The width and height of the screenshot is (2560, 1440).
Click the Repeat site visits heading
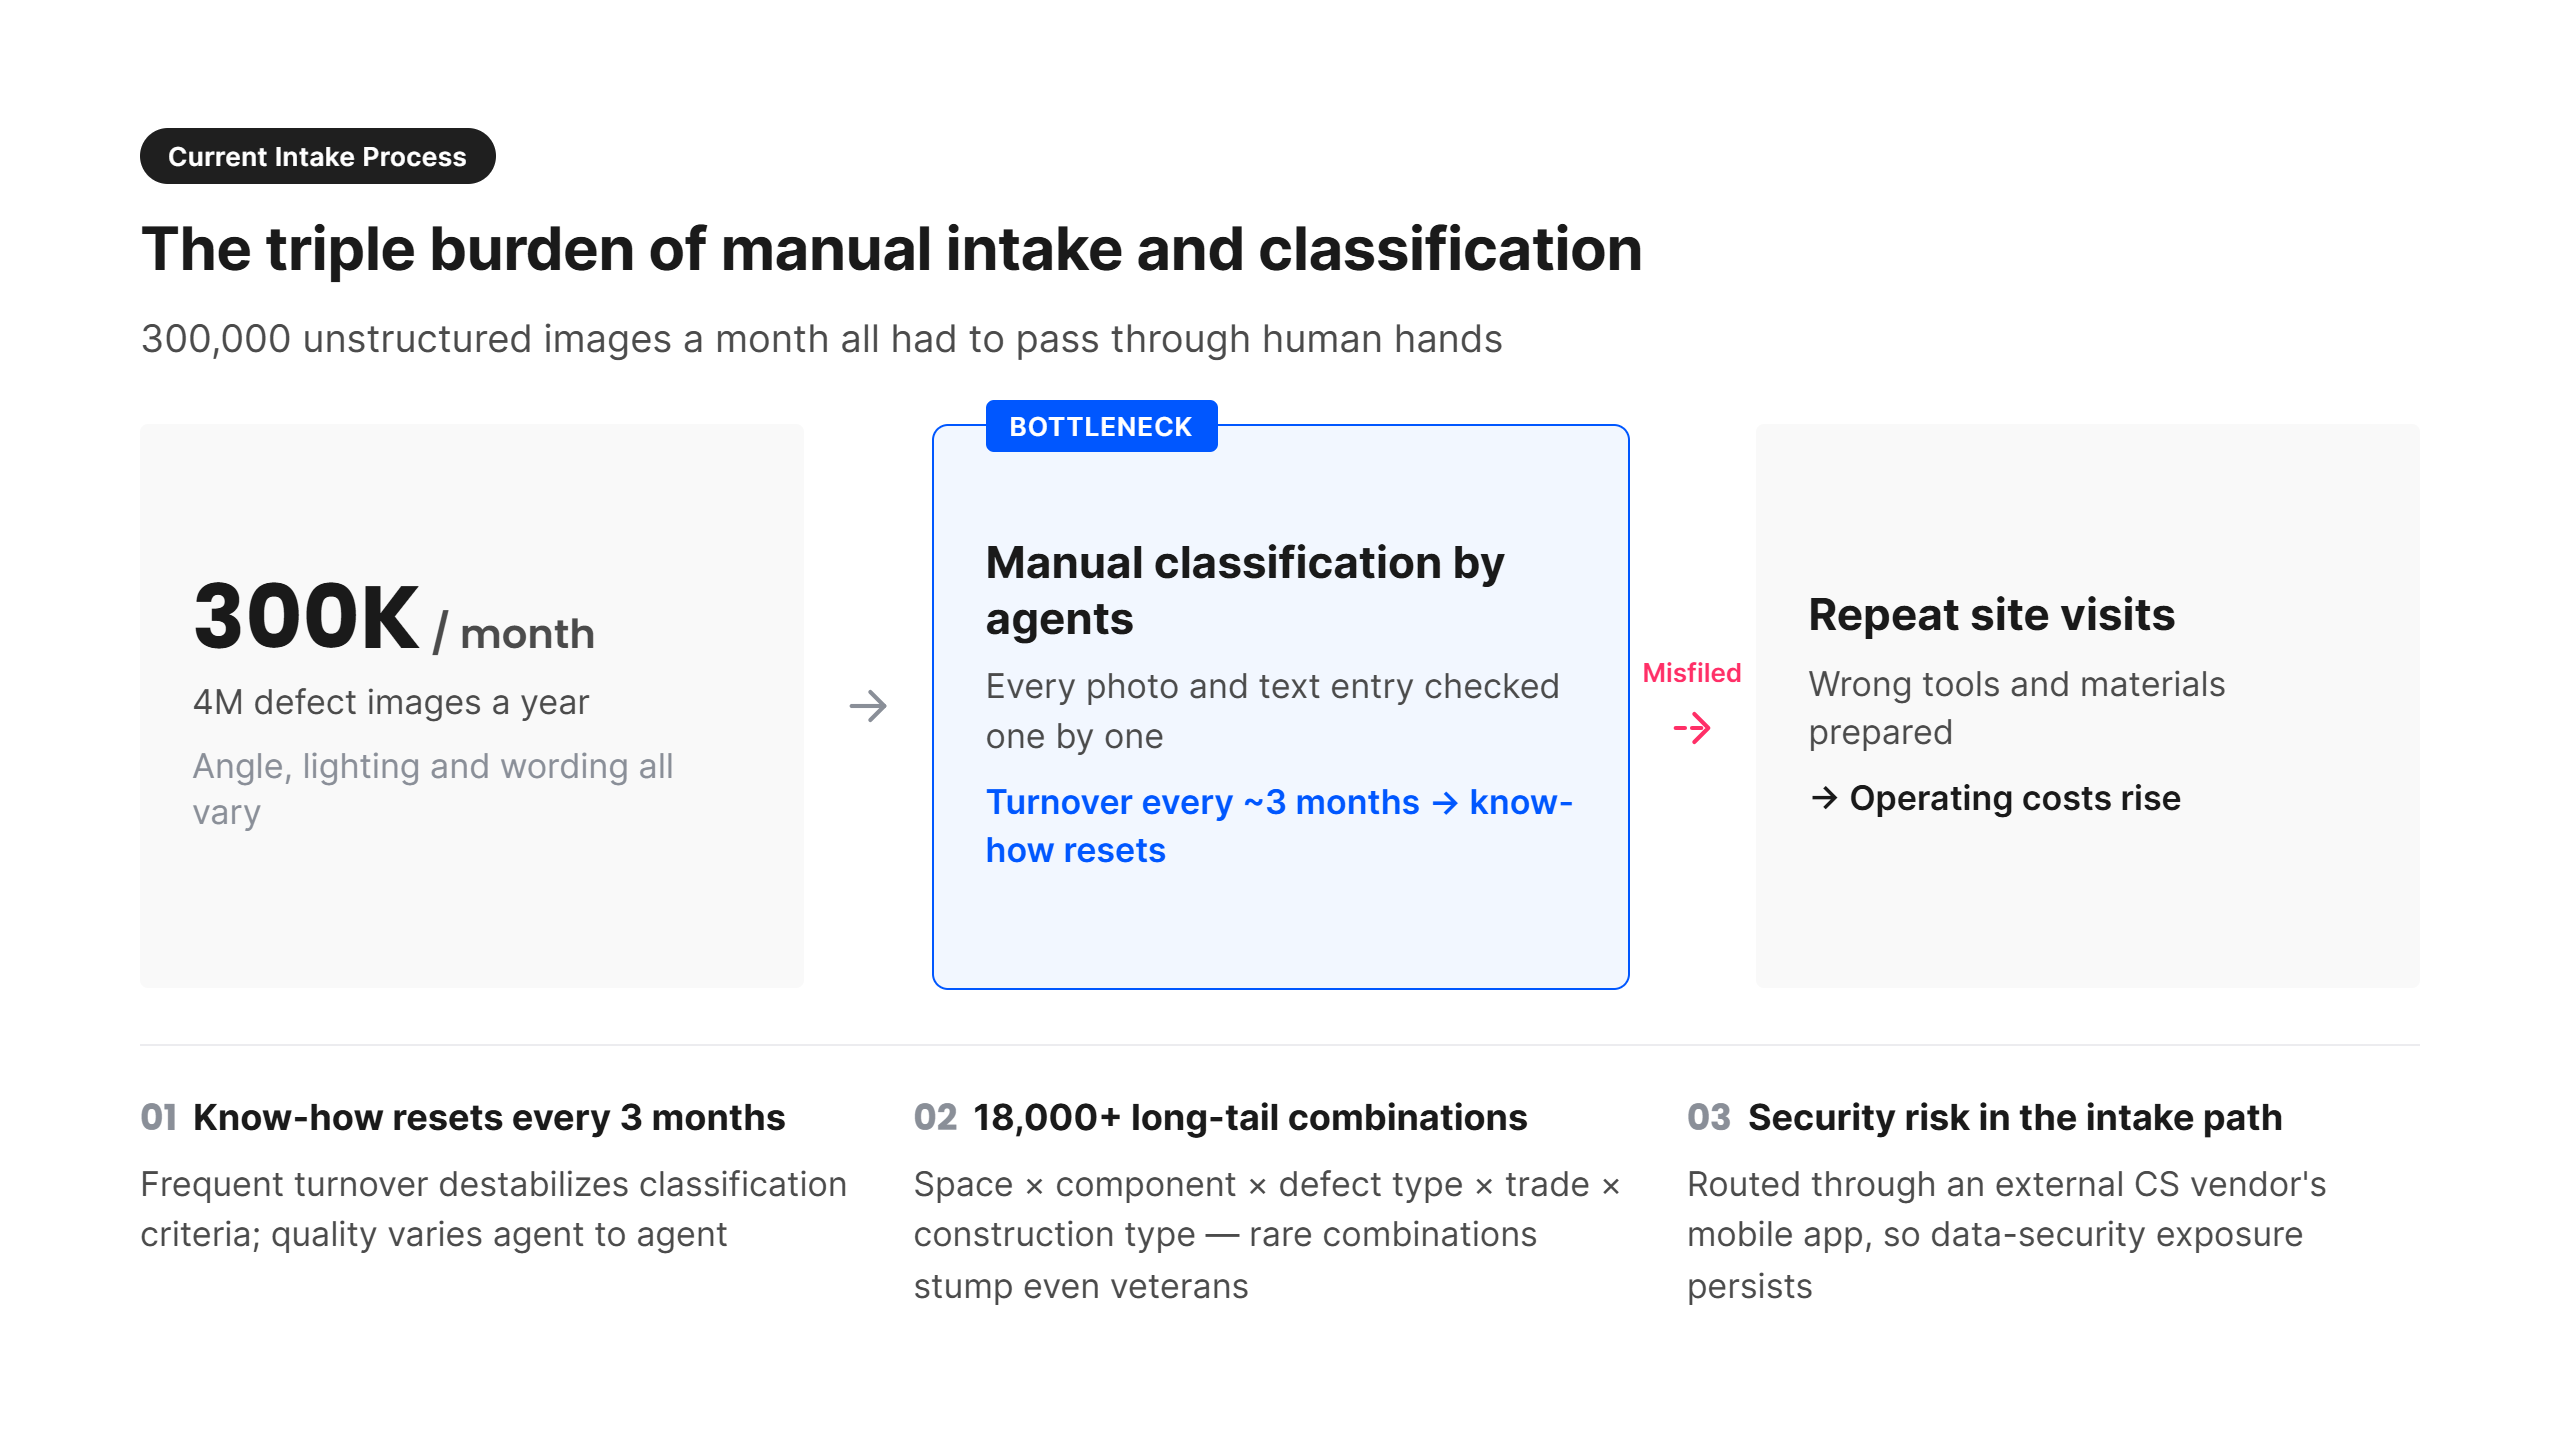pos(1991,614)
